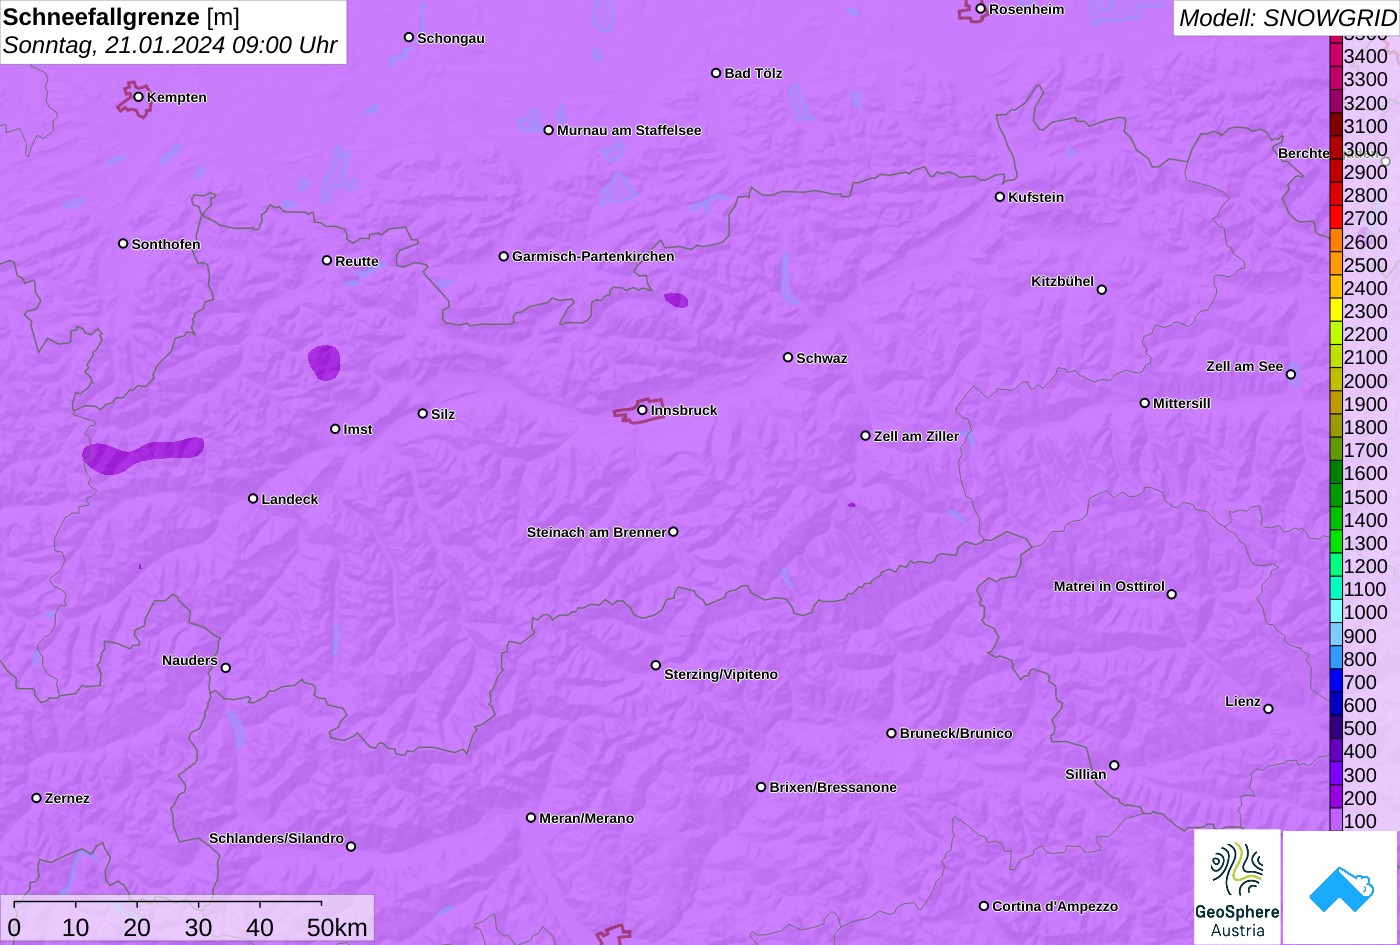Select the Garmisch-Partenkirchen marker dot
The height and width of the screenshot is (945, 1400).
(x=504, y=256)
